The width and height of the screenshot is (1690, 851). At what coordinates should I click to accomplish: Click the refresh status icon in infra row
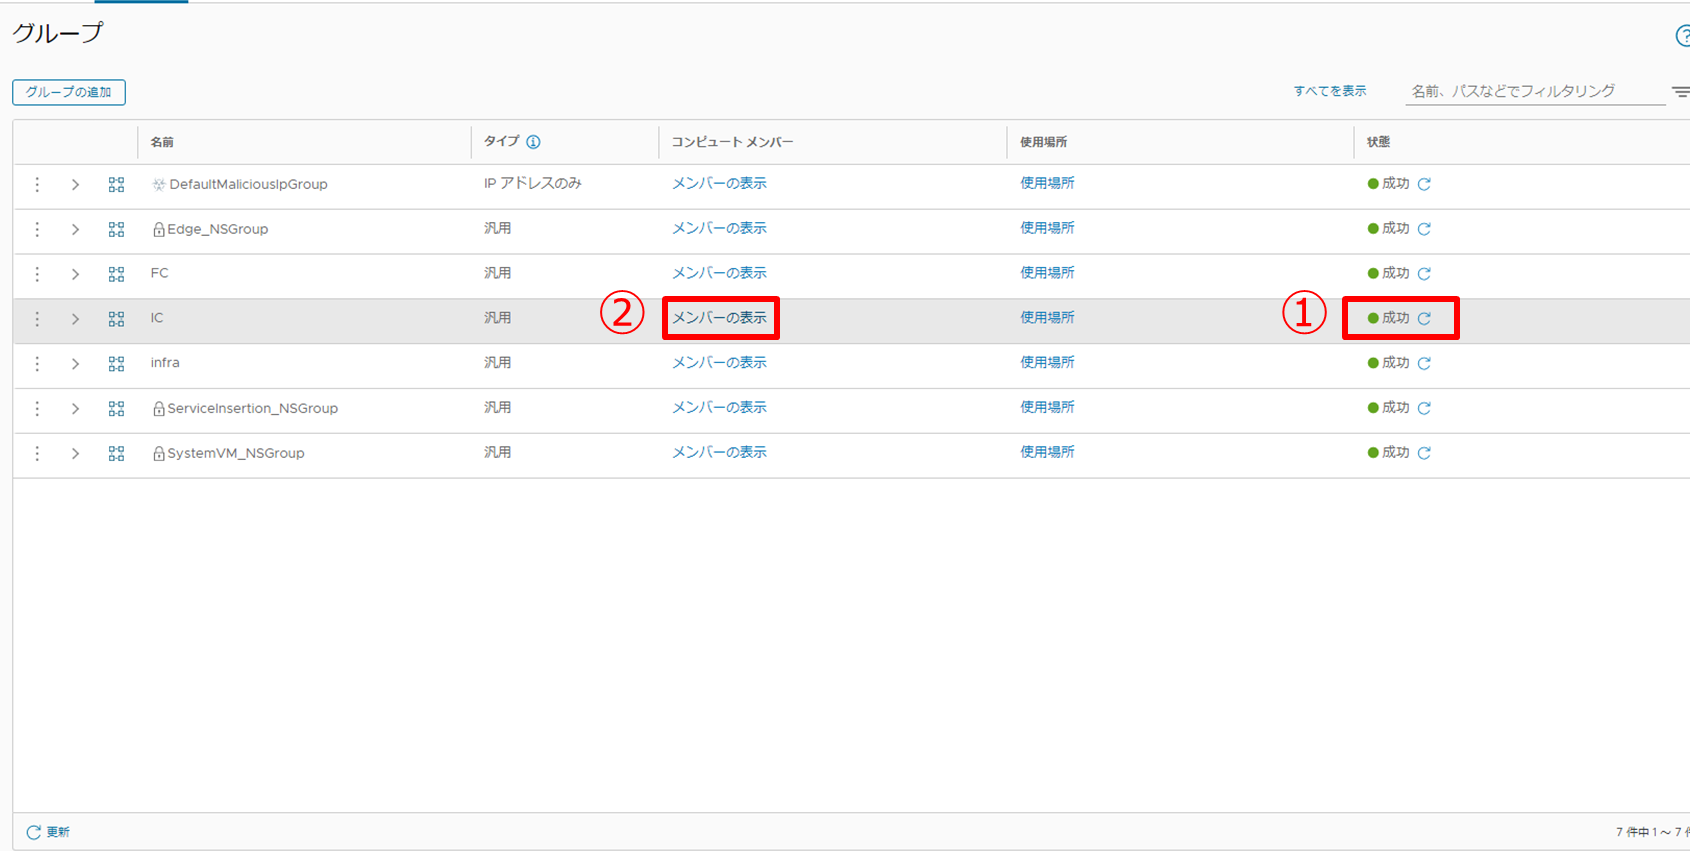pos(1424,364)
